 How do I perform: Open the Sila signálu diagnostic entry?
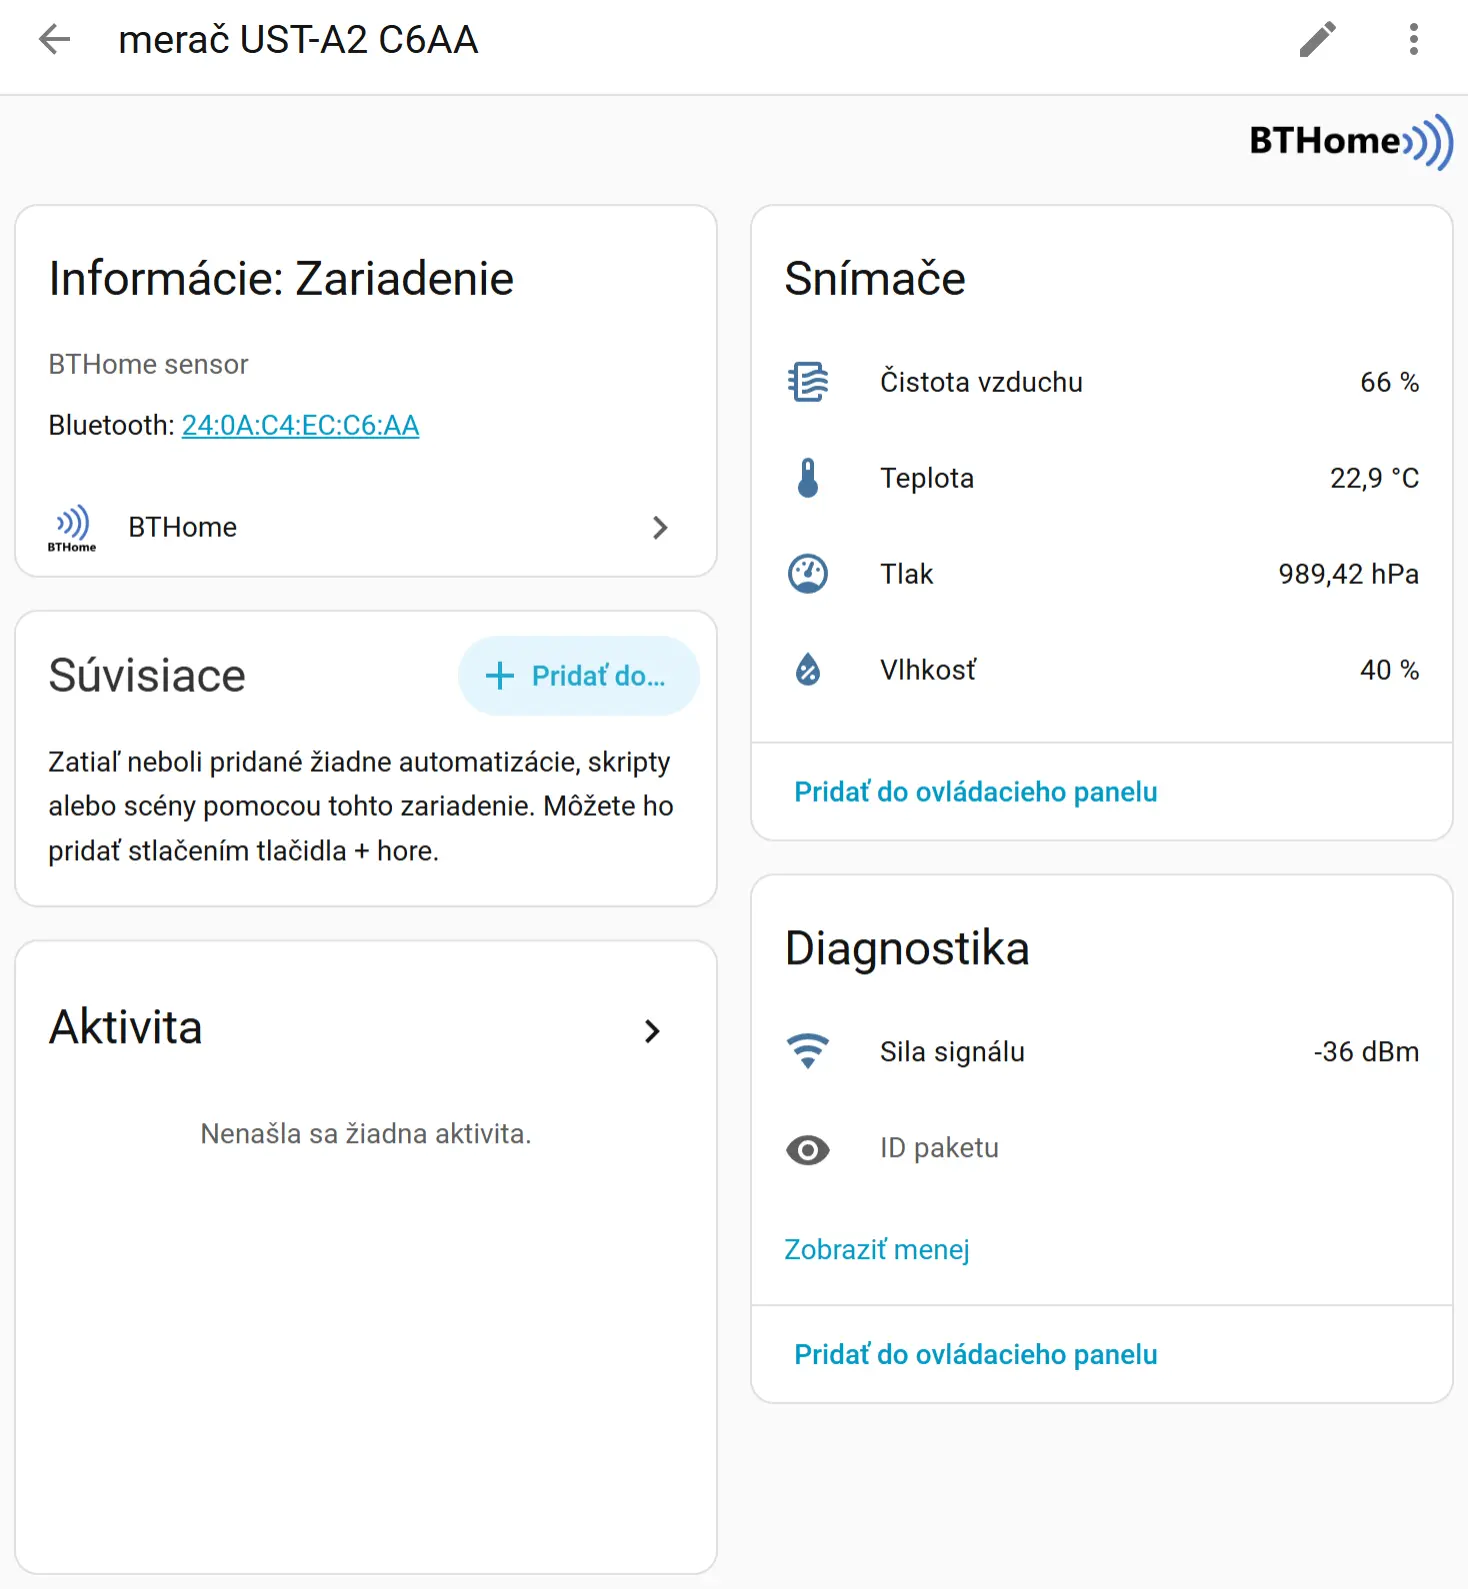tap(1102, 1052)
